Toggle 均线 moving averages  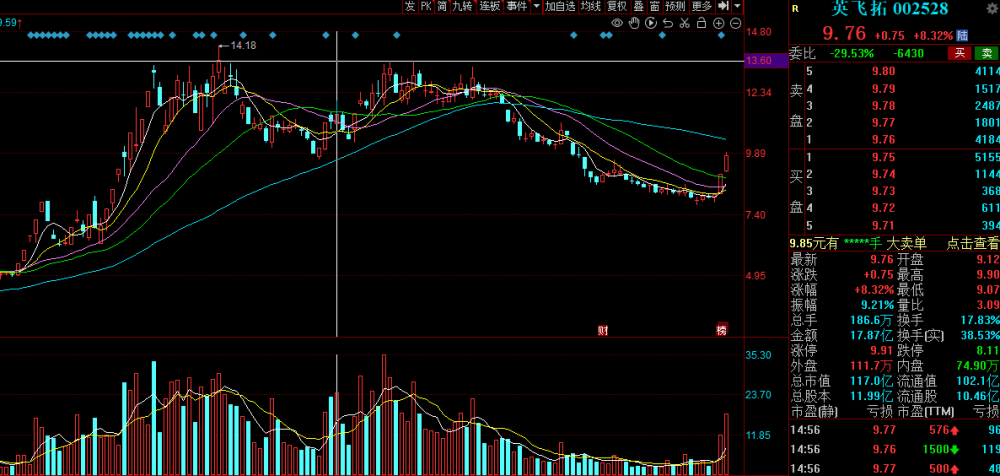pyautogui.click(x=591, y=6)
